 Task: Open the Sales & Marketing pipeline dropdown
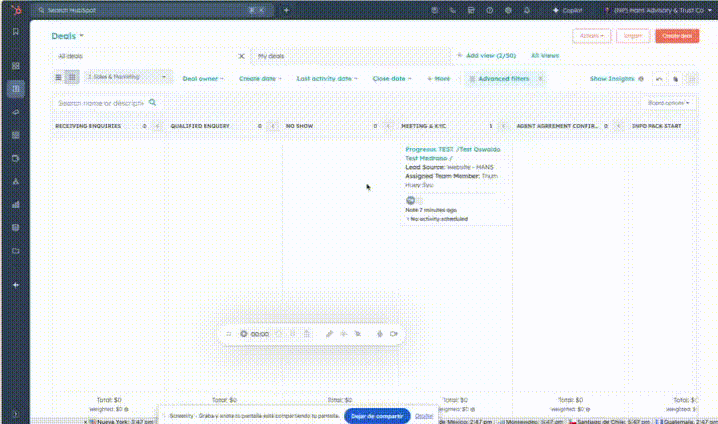pos(127,77)
